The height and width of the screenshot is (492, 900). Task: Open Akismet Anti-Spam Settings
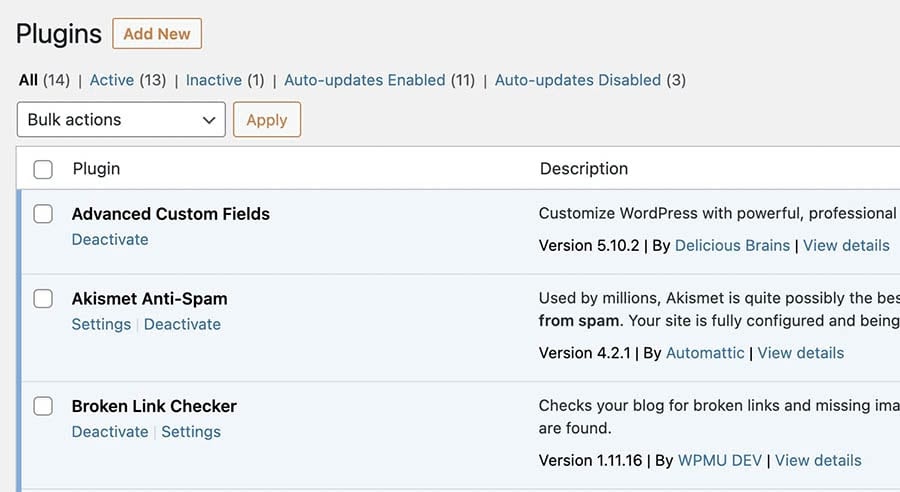click(101, 325)
